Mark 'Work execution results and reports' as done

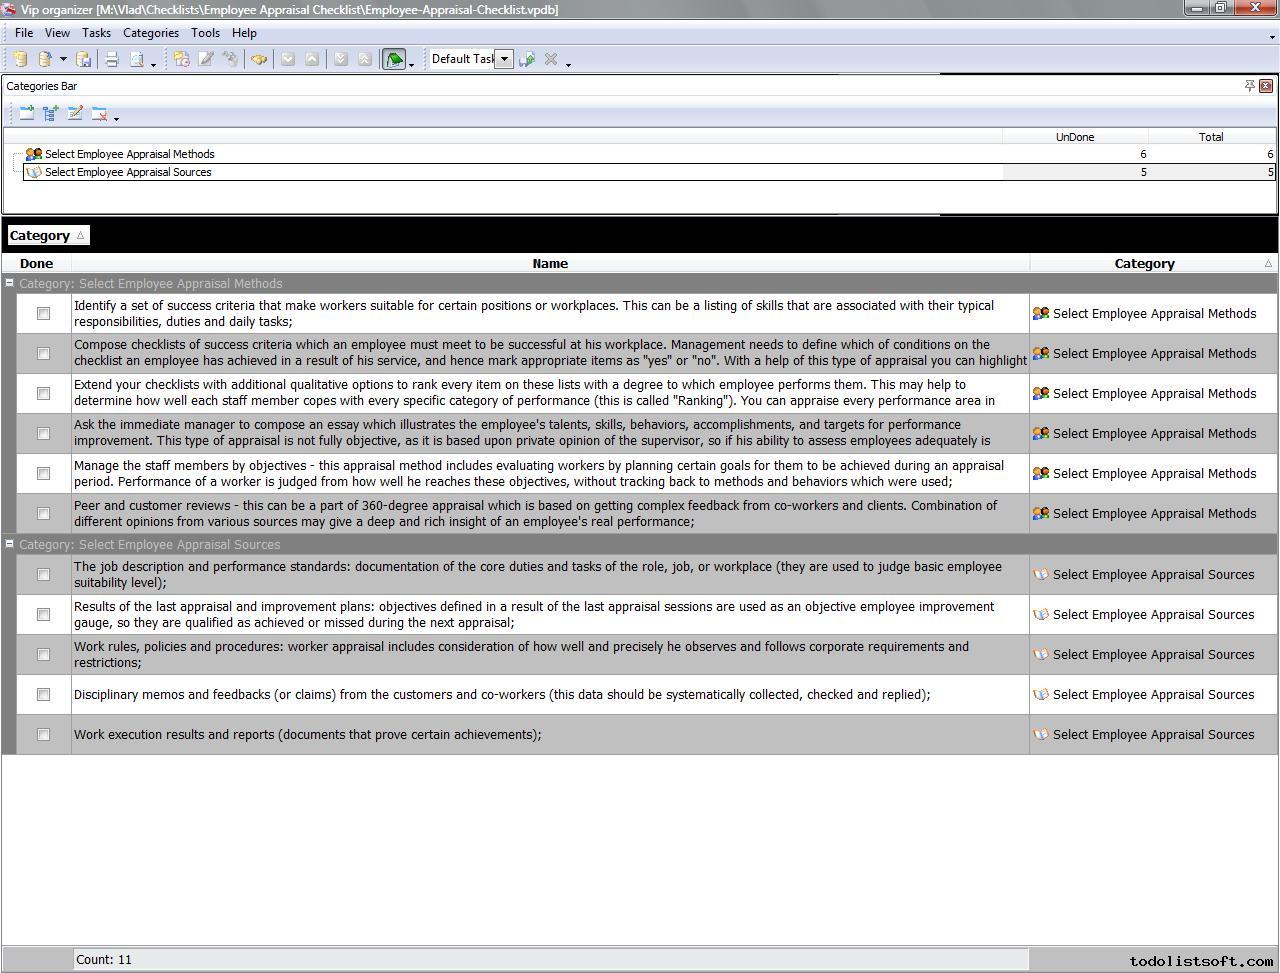coord(43,735)
